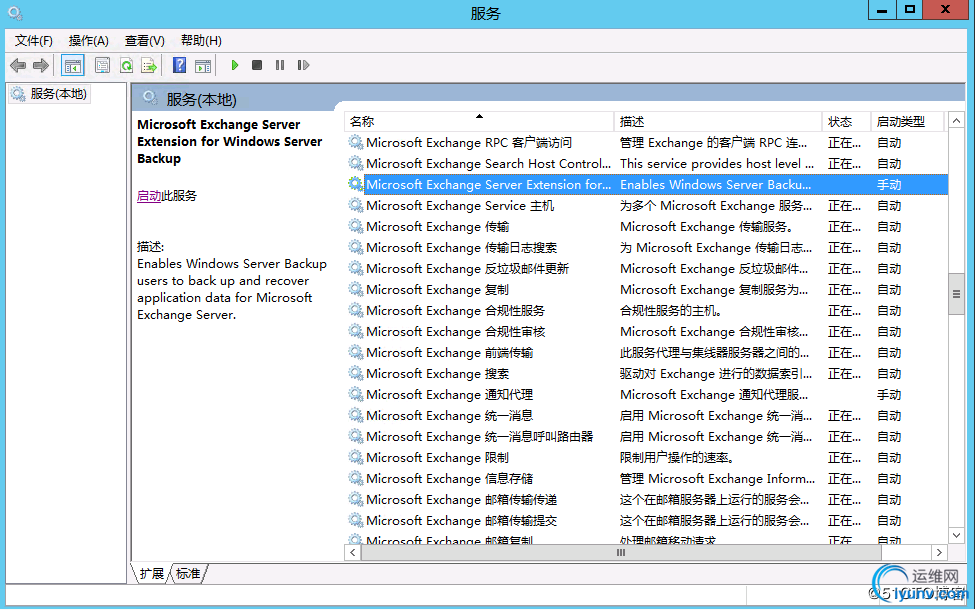
Task: Select the Microsoft Exchange 限制 service
Action: point(646,458)
